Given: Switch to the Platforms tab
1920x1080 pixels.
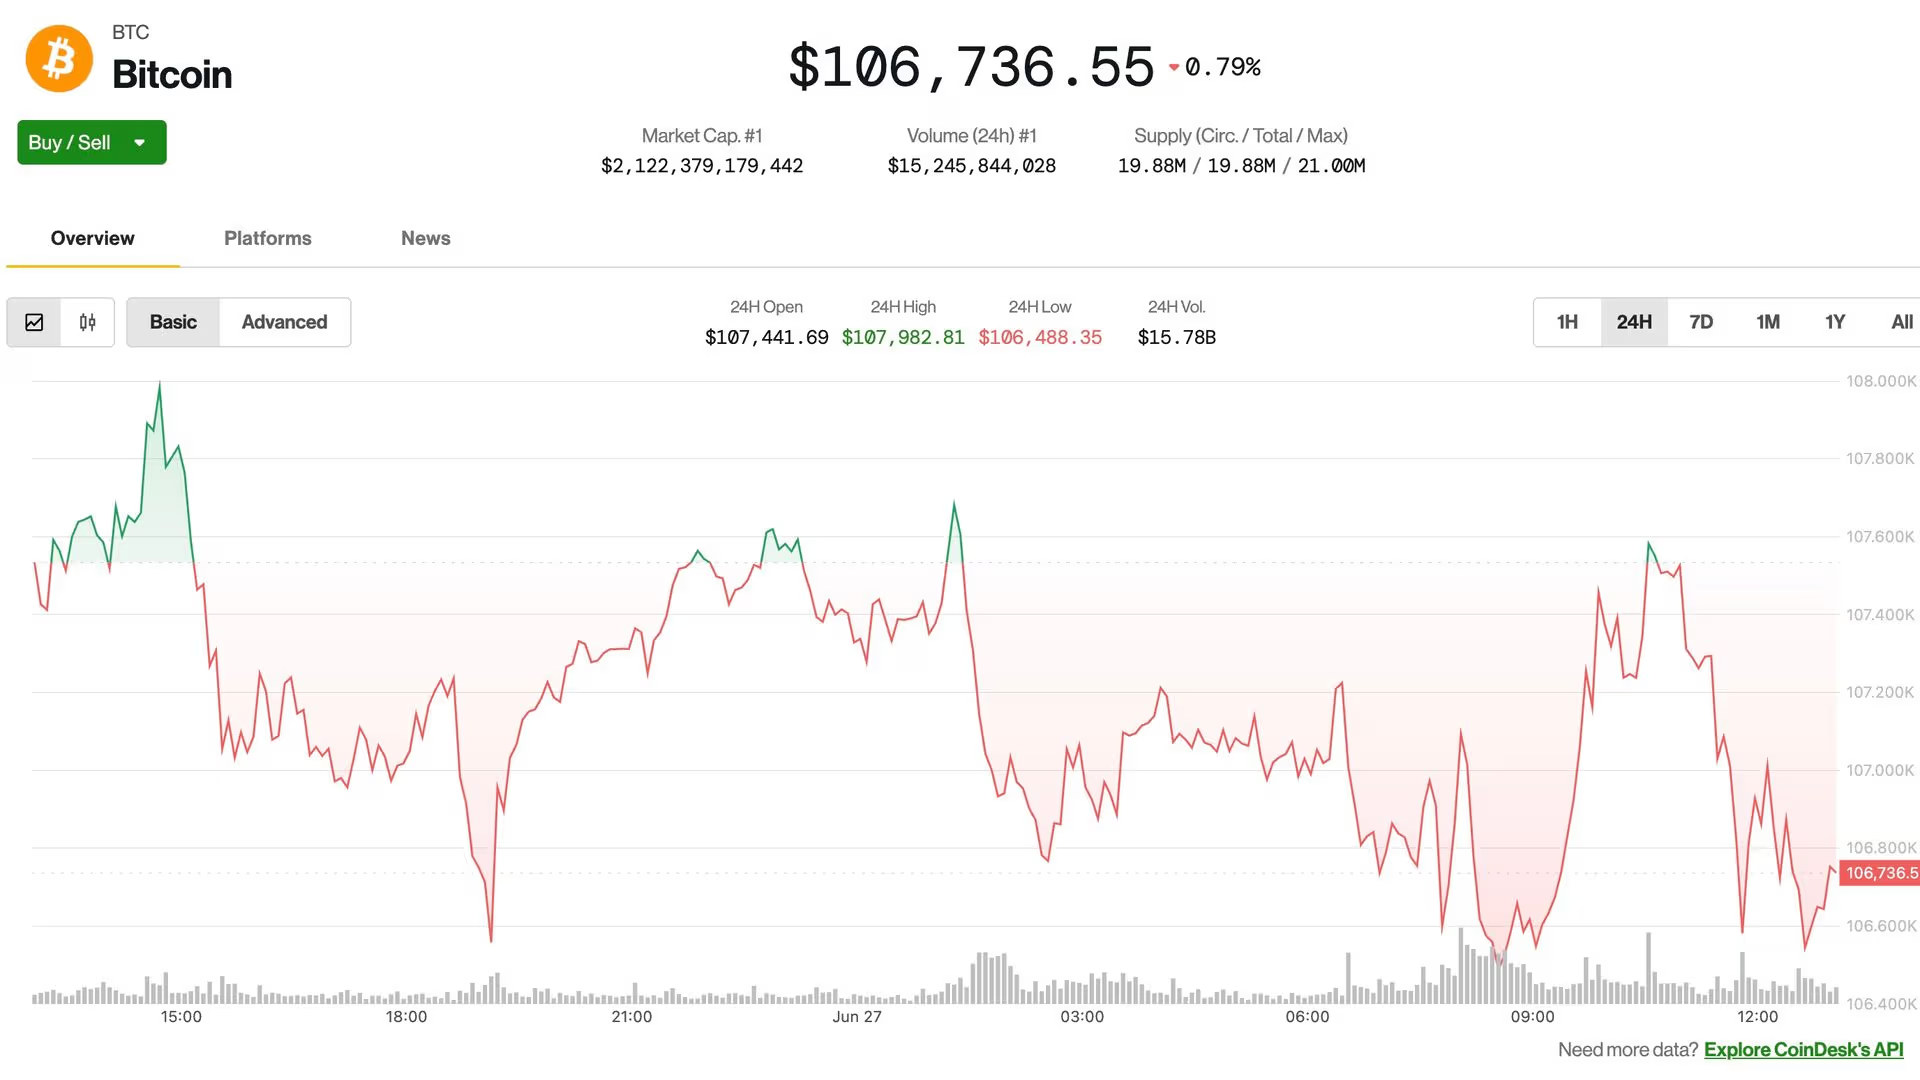Looking at the screenshot, I should 267,238.
